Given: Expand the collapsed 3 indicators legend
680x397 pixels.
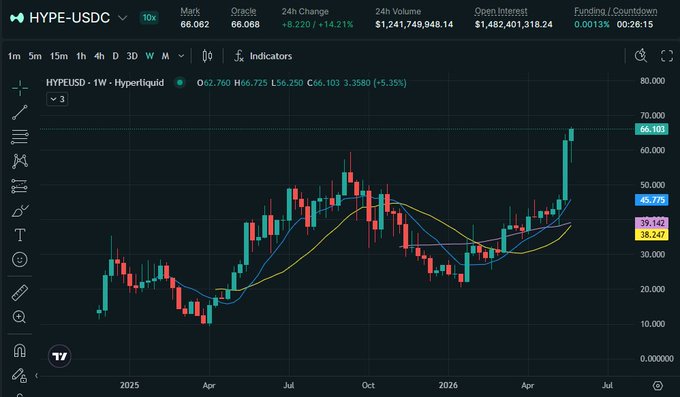Looking at the screenshot, I should click(57, 99).
